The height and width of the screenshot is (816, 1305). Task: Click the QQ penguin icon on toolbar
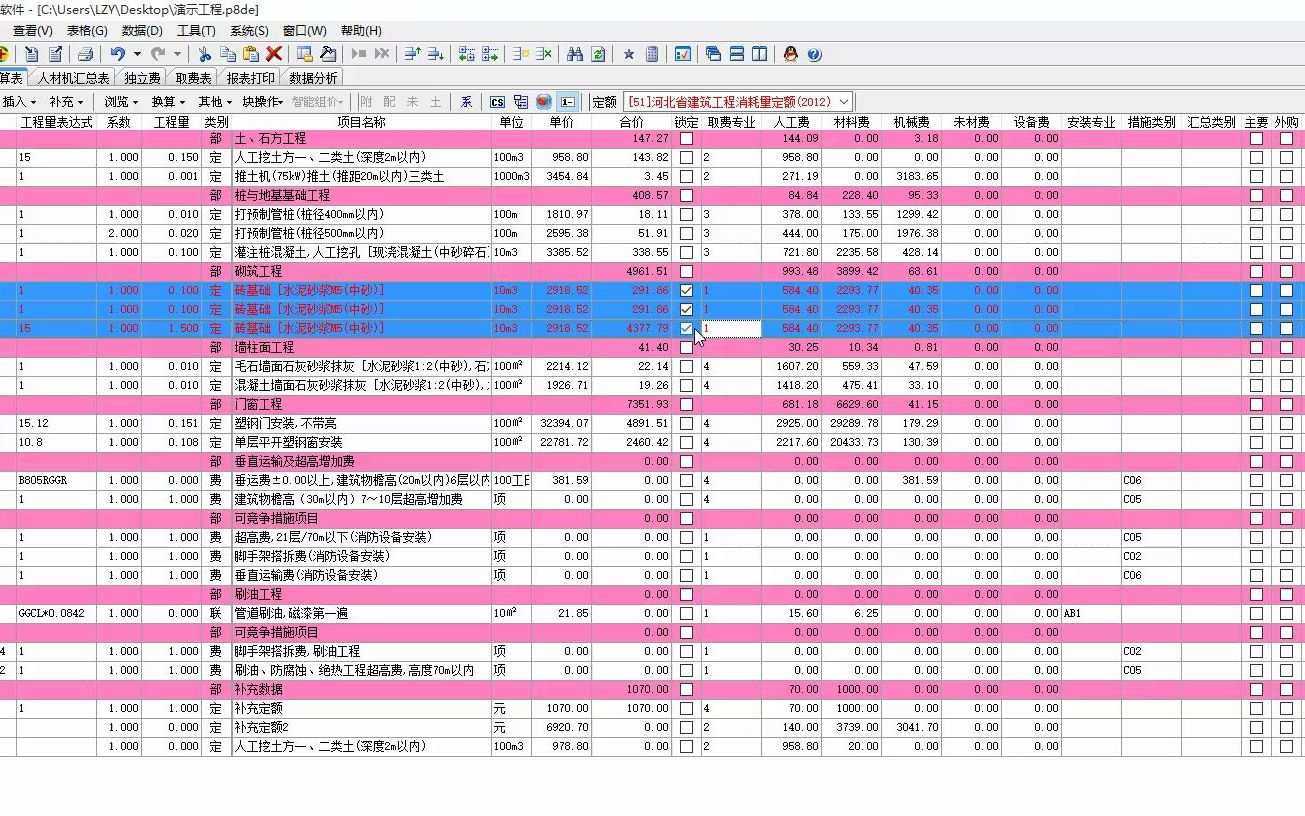coord(790,54)
